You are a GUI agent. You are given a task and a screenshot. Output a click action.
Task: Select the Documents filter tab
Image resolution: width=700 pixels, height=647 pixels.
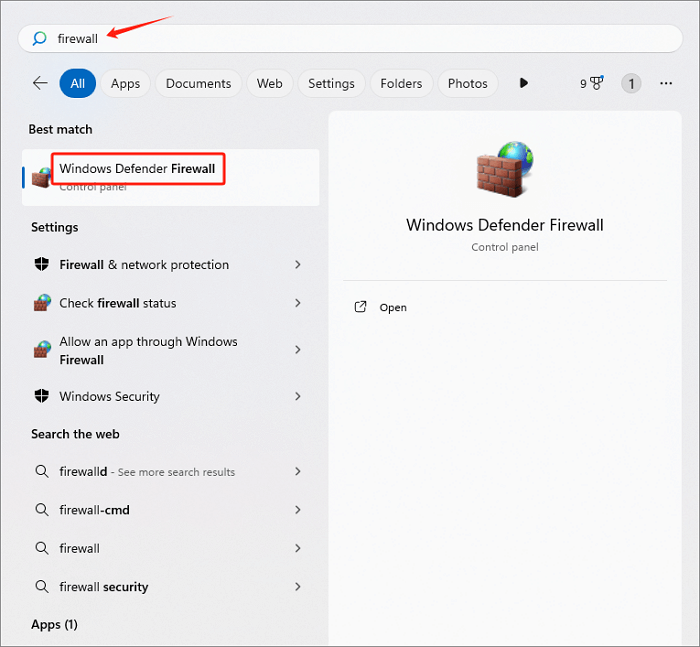tap(198, 84)
